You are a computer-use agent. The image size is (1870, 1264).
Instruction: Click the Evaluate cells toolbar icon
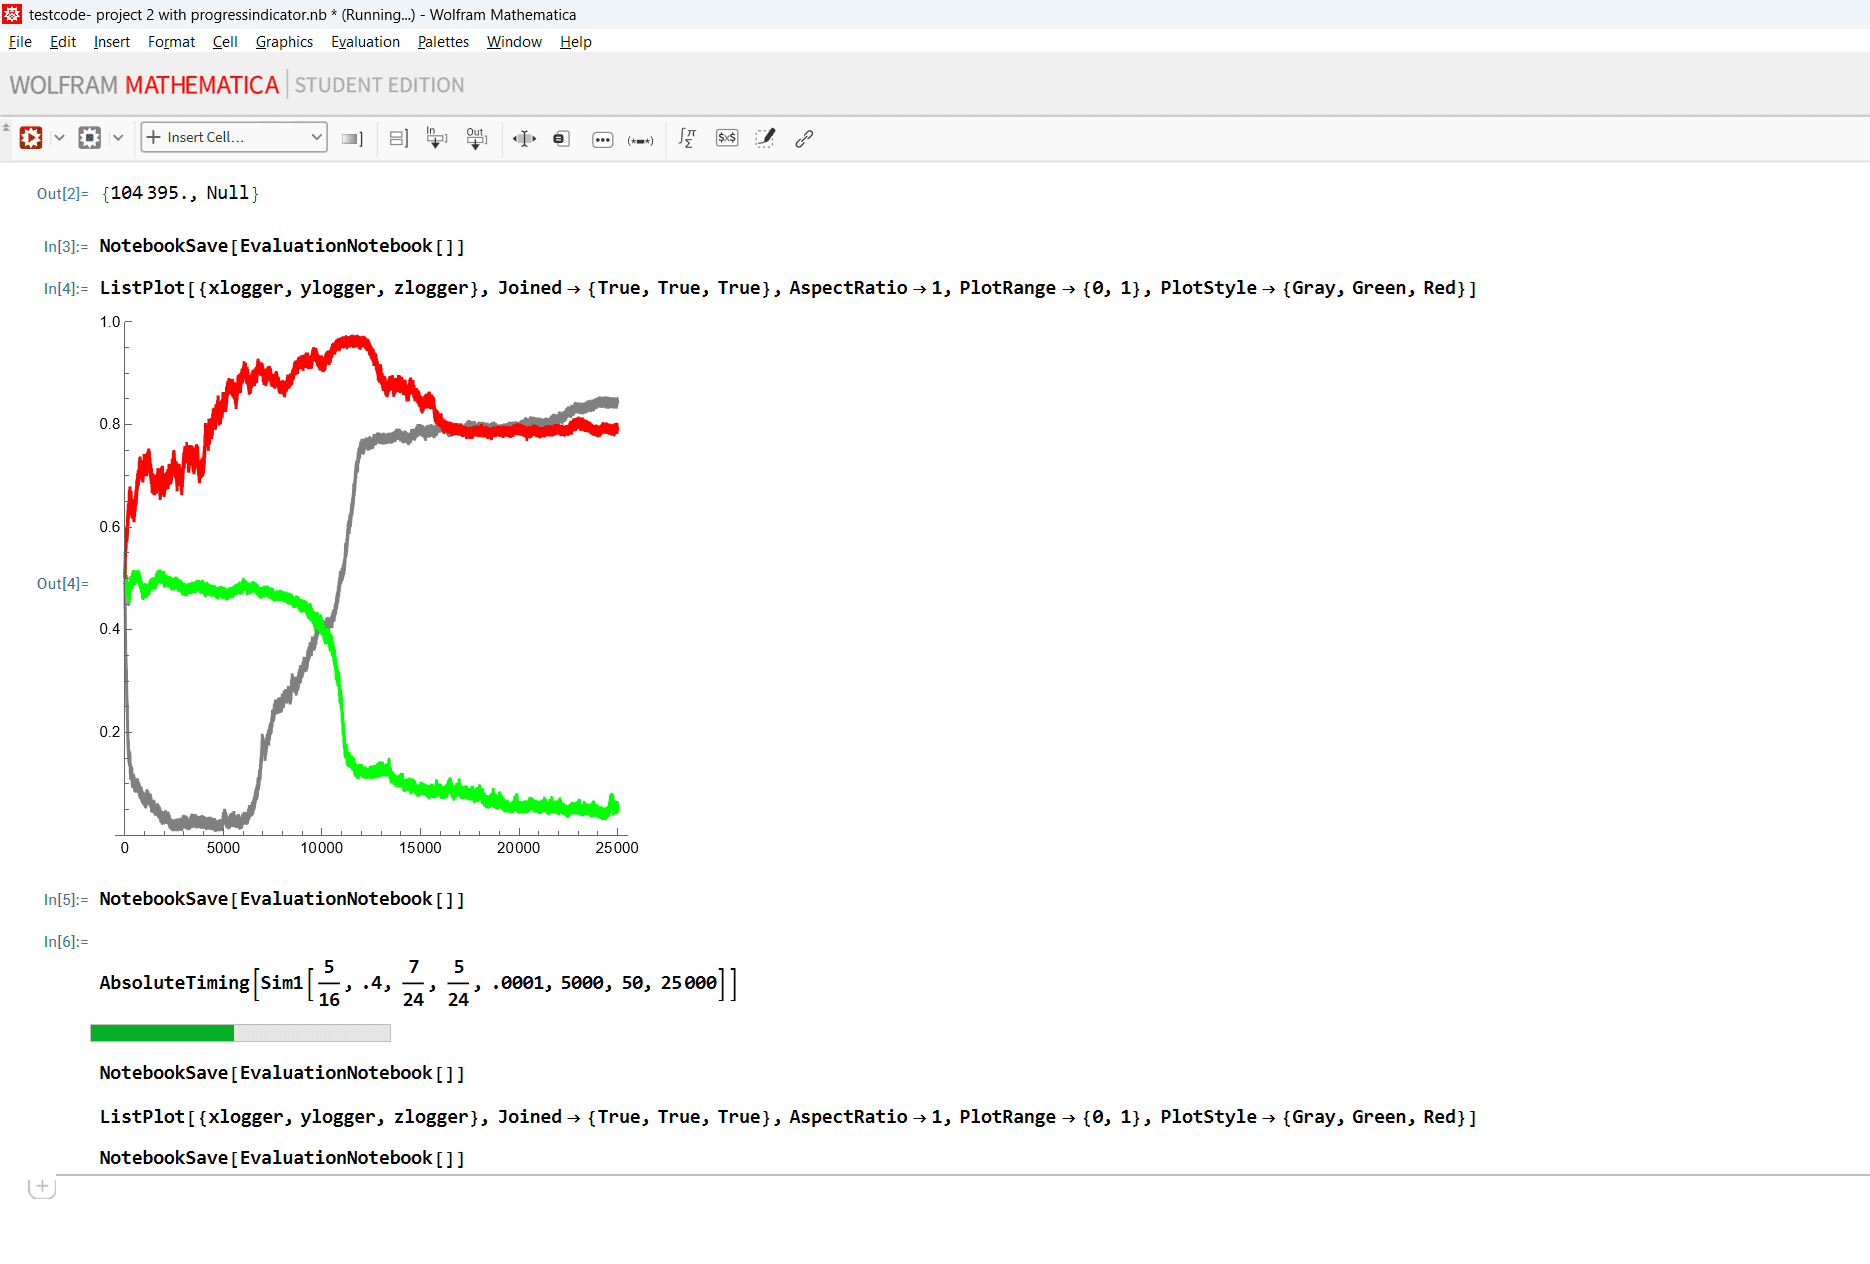point(31,138)
